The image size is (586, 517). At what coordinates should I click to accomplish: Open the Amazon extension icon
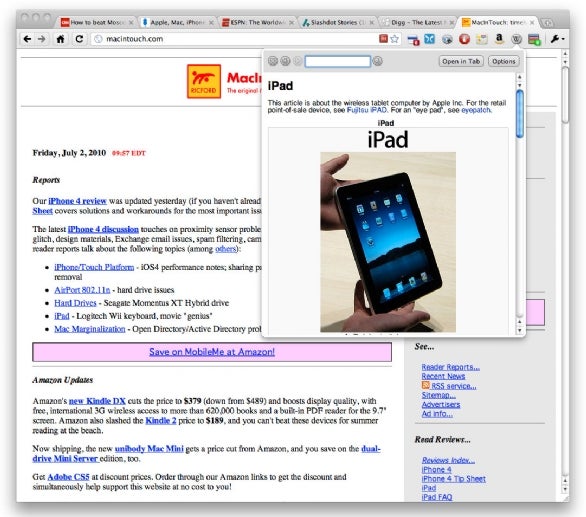click(x=499, y=39)
